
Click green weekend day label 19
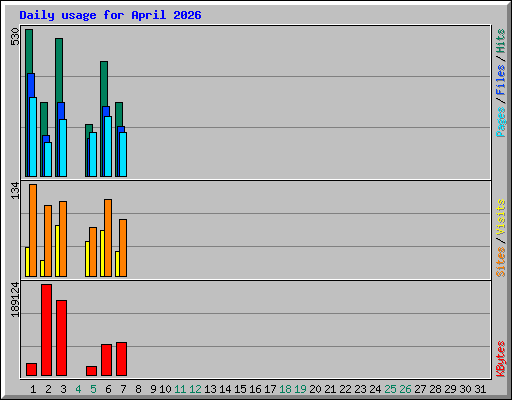click(x=300, y=389)
